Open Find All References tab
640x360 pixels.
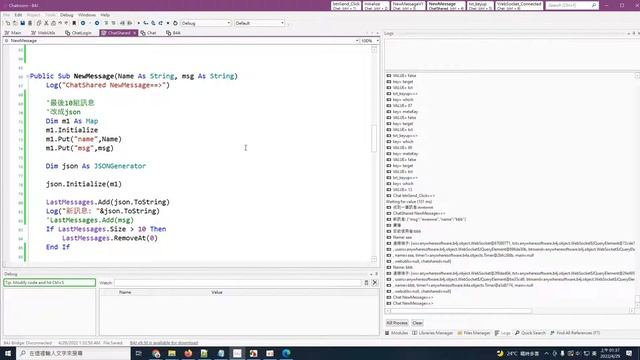[575, 333]
